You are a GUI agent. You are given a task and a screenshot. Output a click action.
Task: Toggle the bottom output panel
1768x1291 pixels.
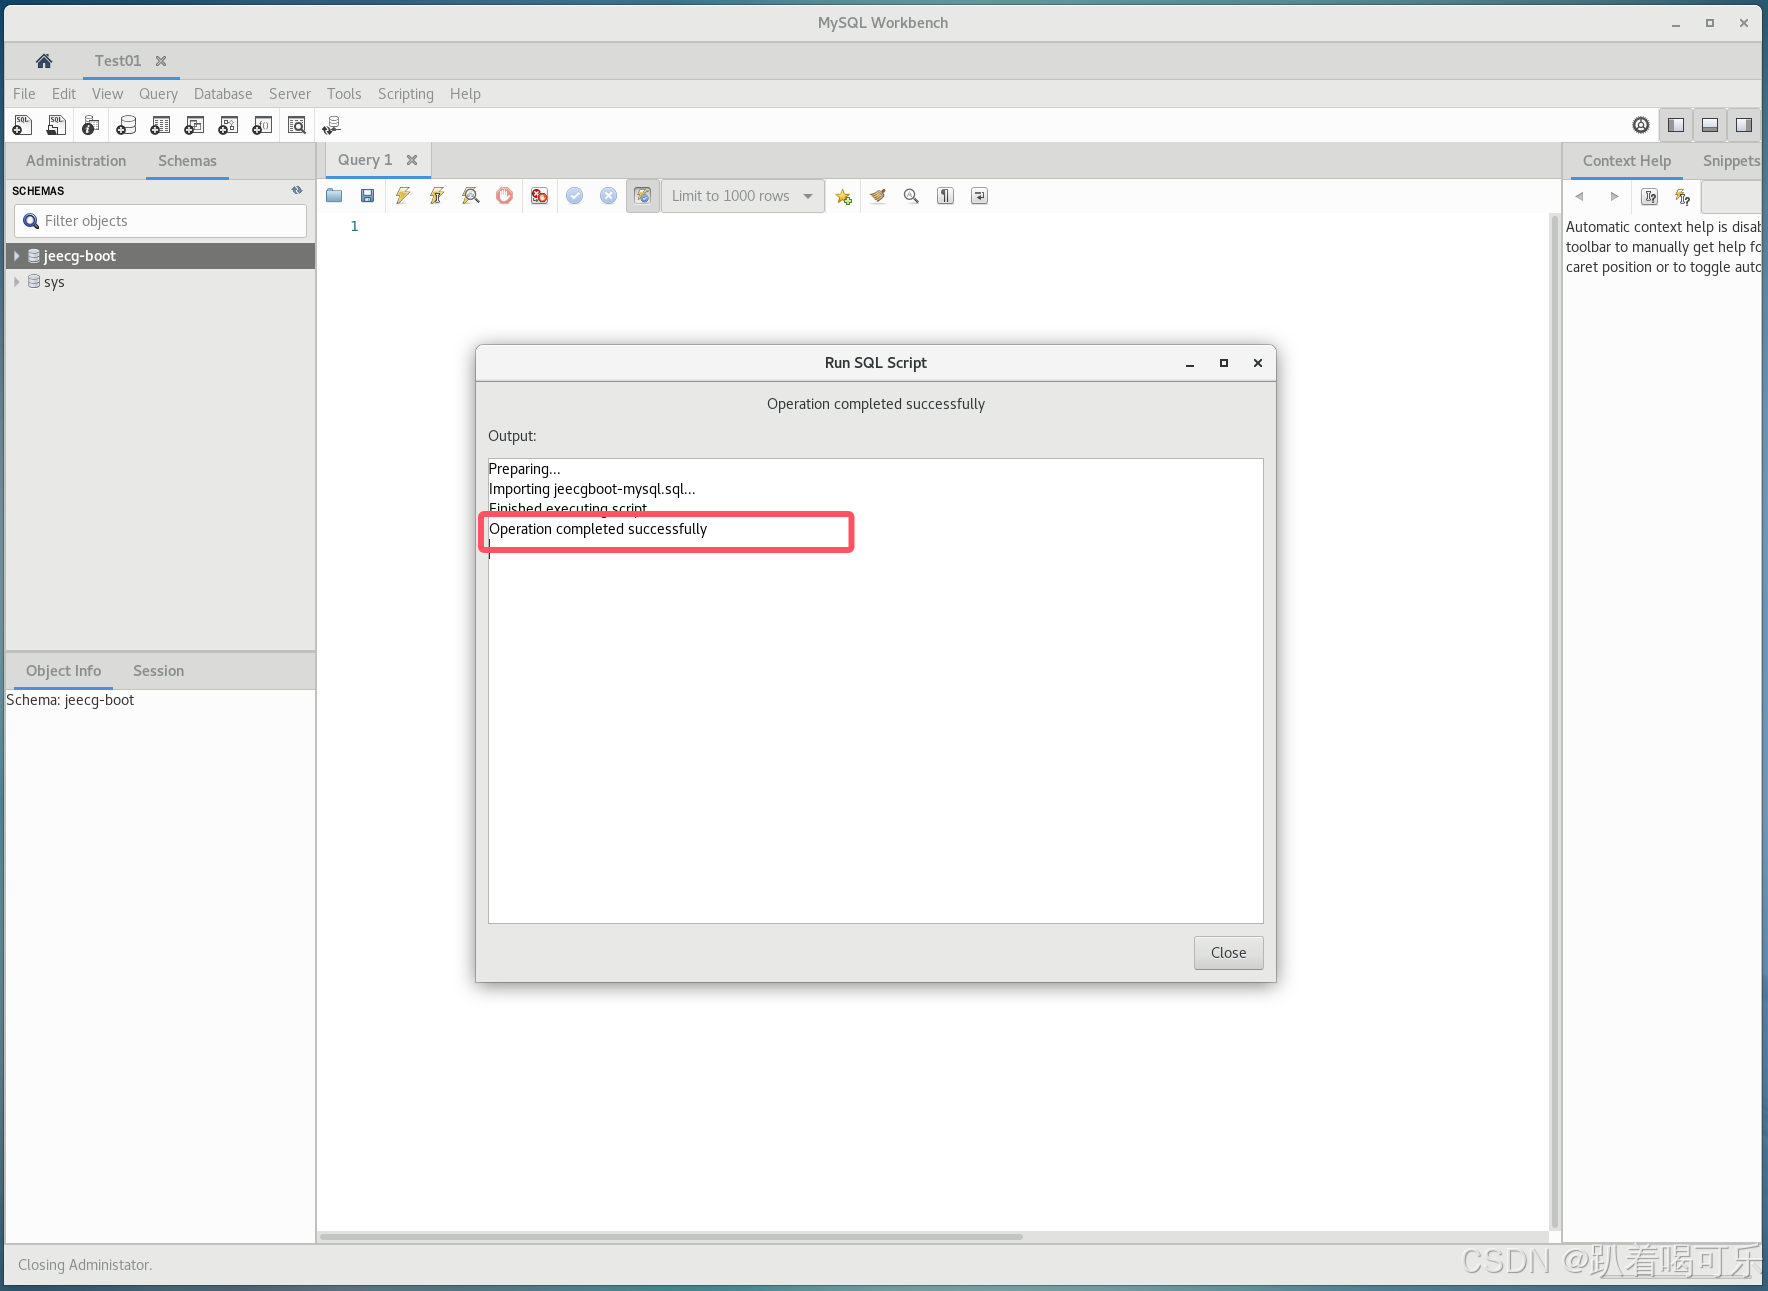1710,125
